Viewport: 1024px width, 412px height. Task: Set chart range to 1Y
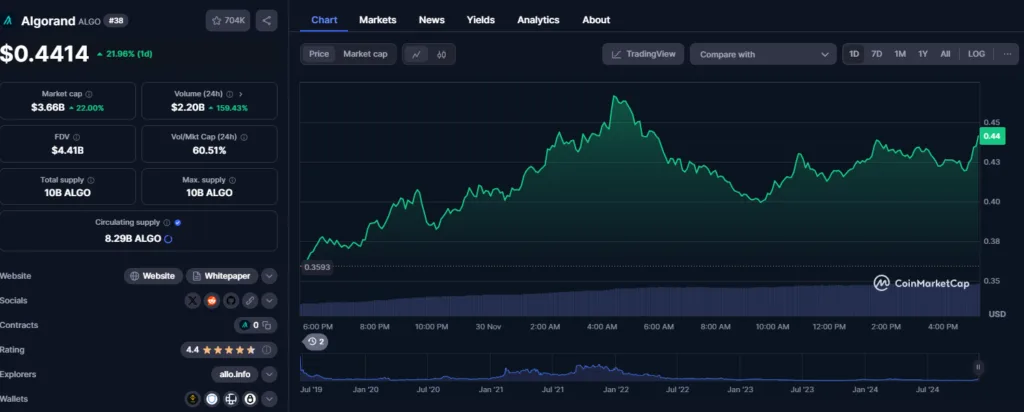[x=923, y=54]
